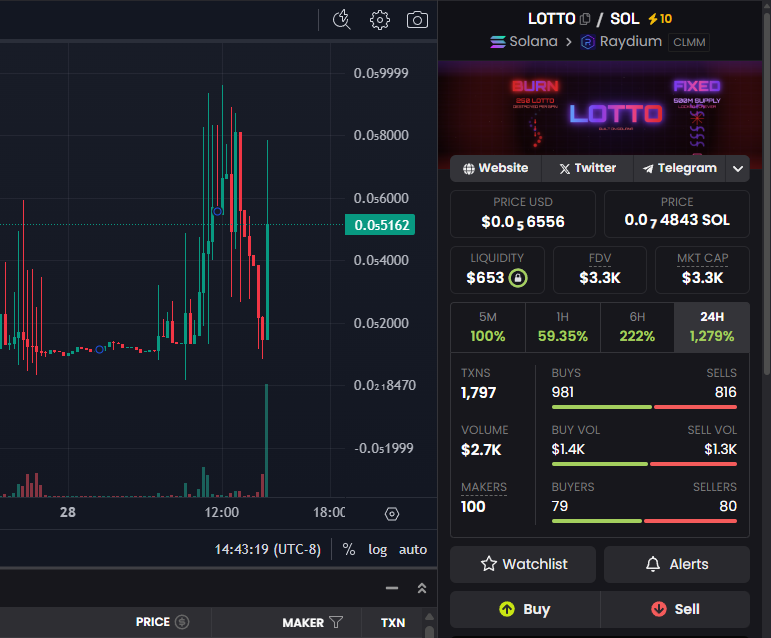Screen dimensions: 771x638
Task: Click the MAKER column header
Action: click(x=303, y=623)
